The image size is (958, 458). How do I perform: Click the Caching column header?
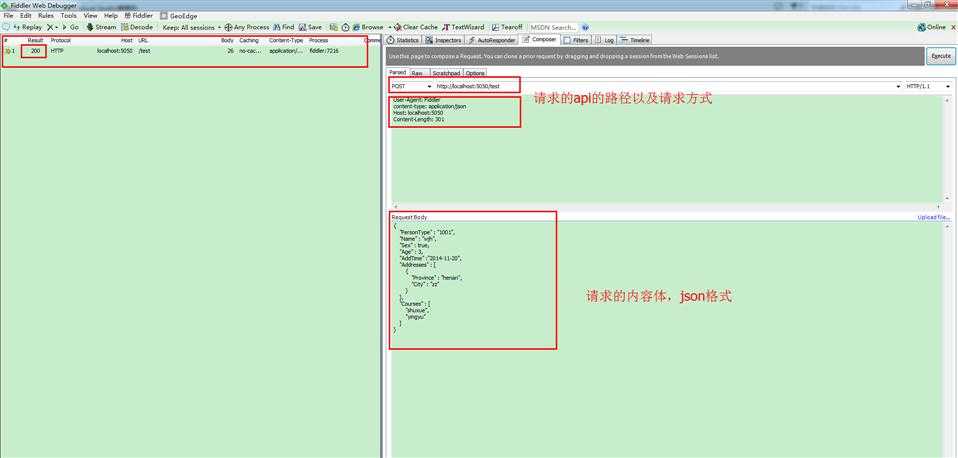point(249,40)
